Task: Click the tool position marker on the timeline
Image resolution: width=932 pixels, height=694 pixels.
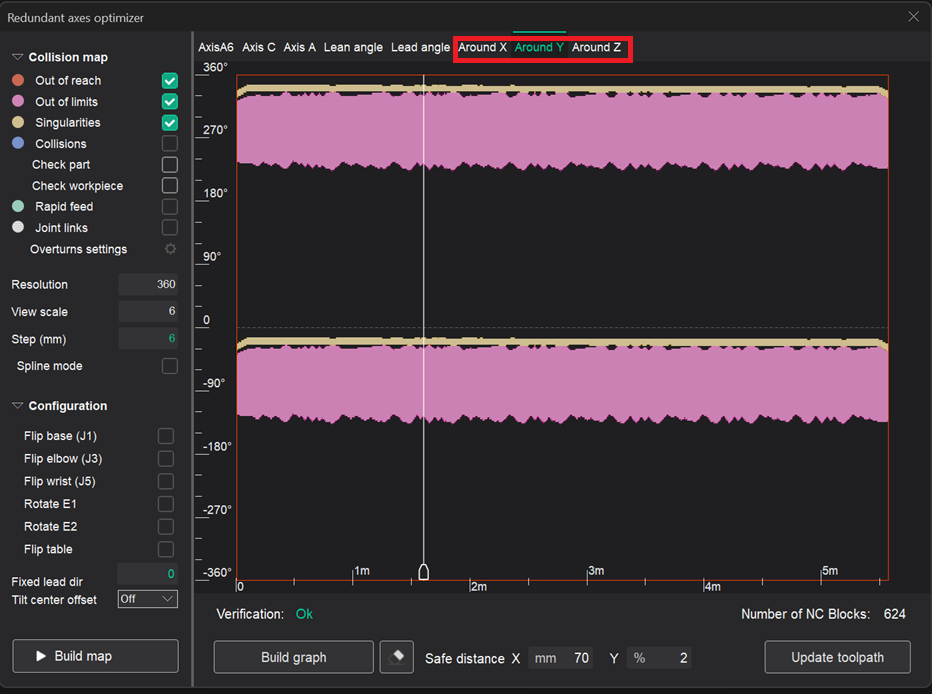Action: [x=423, y=571]
